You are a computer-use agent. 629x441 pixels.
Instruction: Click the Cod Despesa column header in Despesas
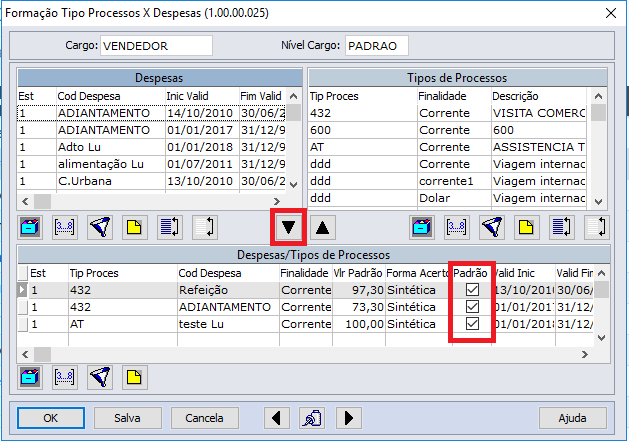click(111, 96)
